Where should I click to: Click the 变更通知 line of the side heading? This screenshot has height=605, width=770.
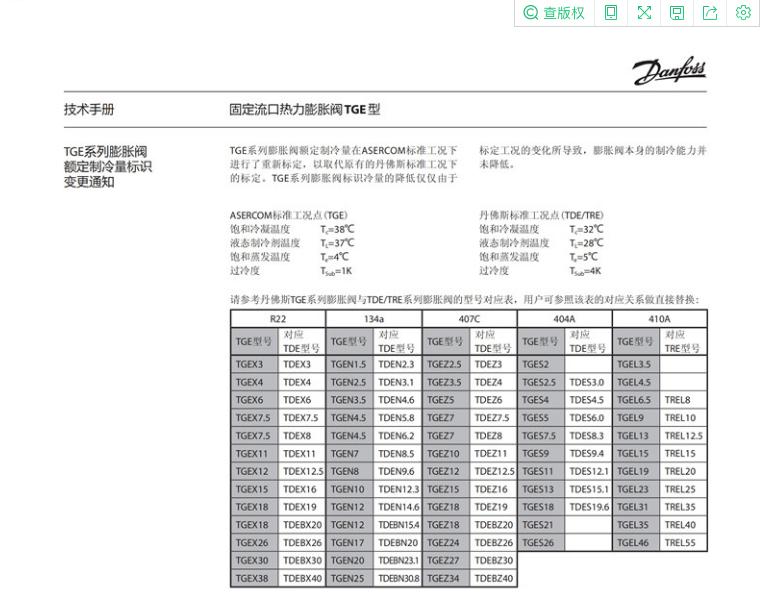pyautogui.click(x=89, y=182)
